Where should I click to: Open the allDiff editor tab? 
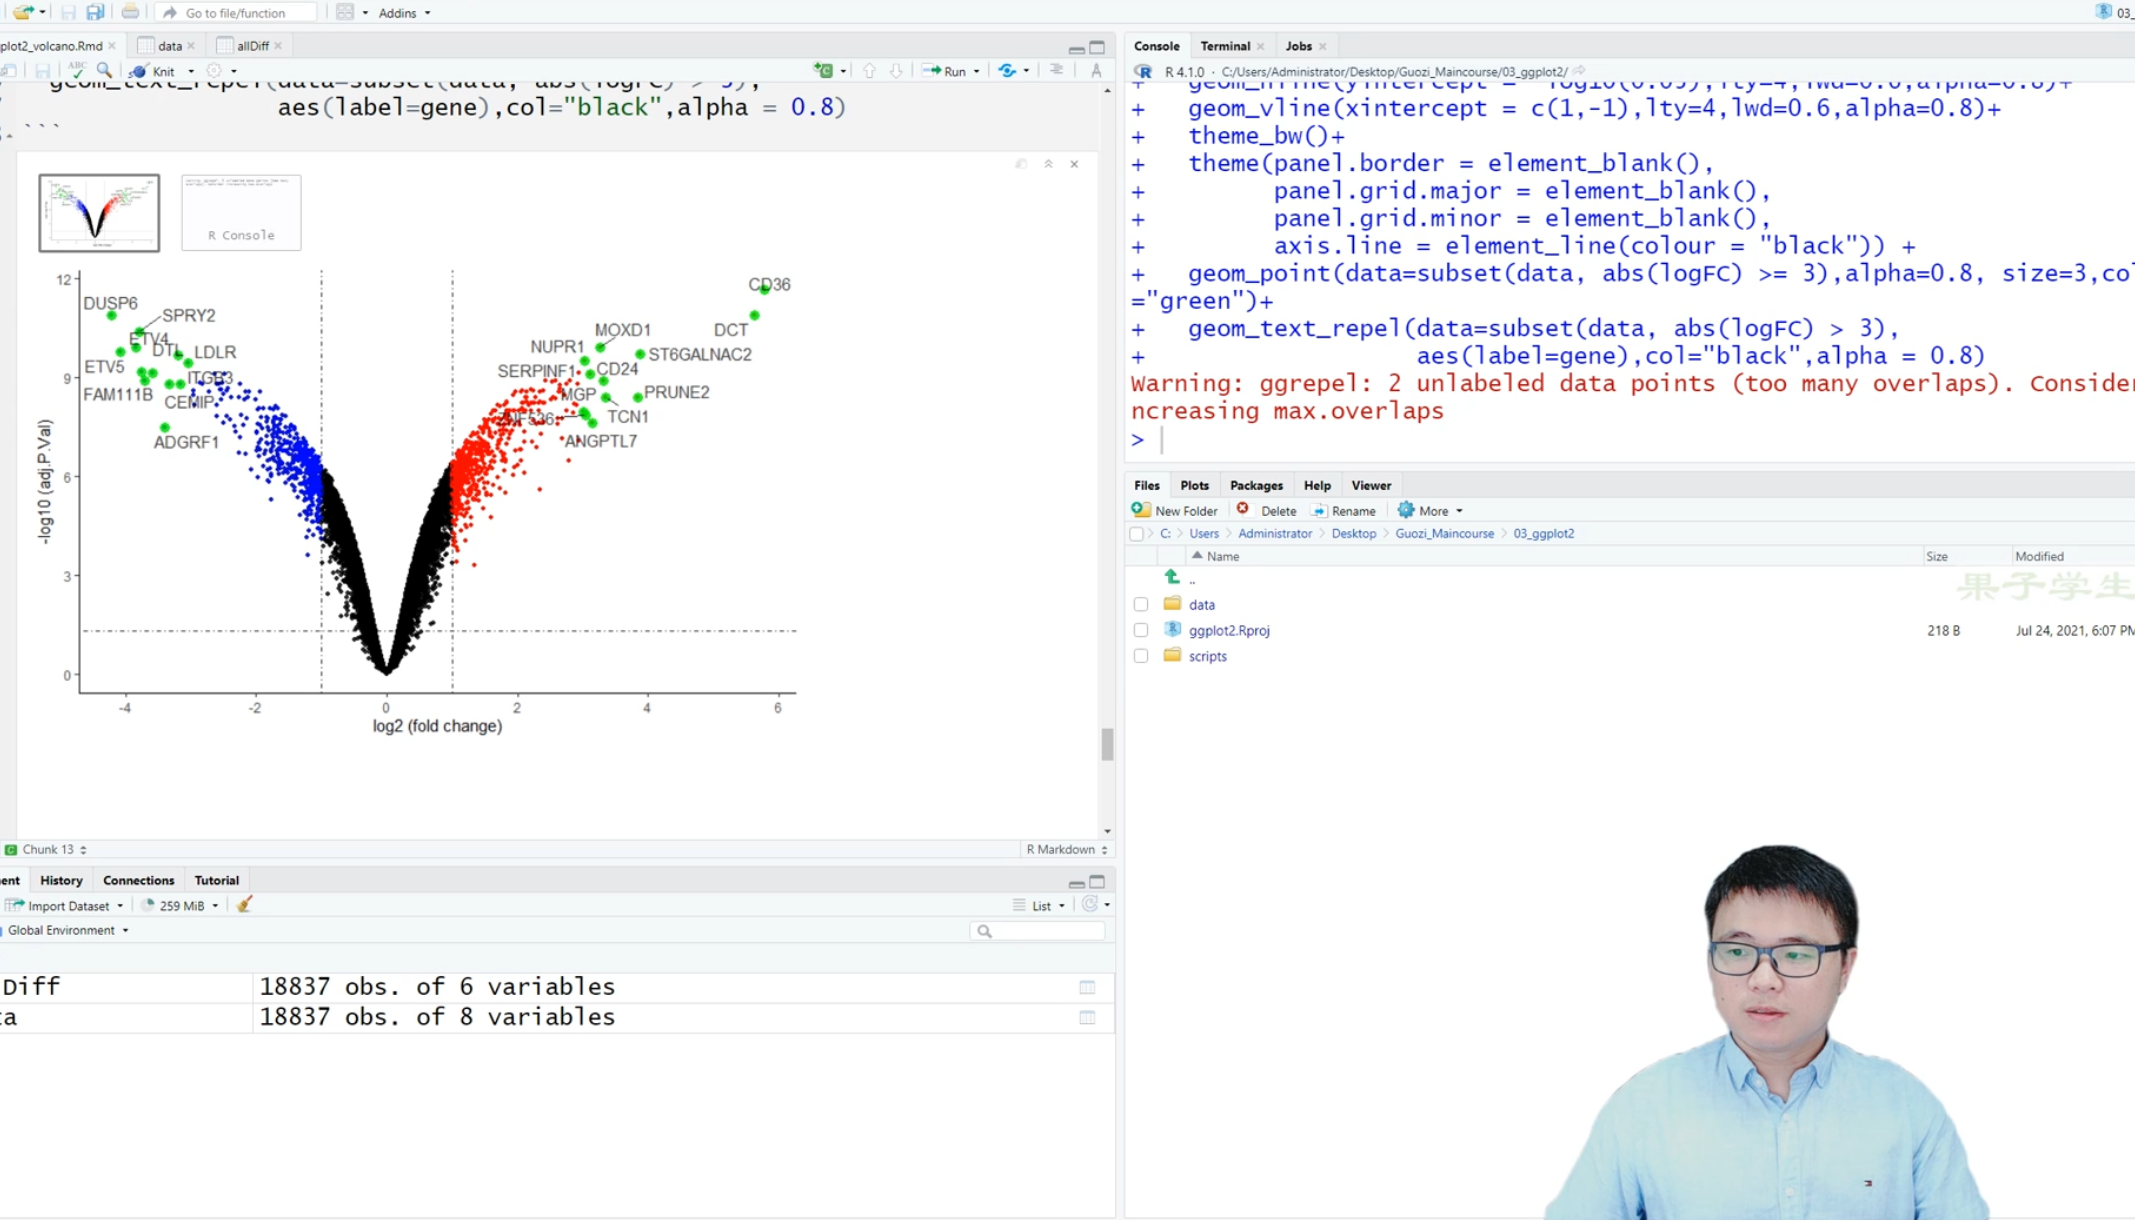pyautogui.click(x=252, y=46)
